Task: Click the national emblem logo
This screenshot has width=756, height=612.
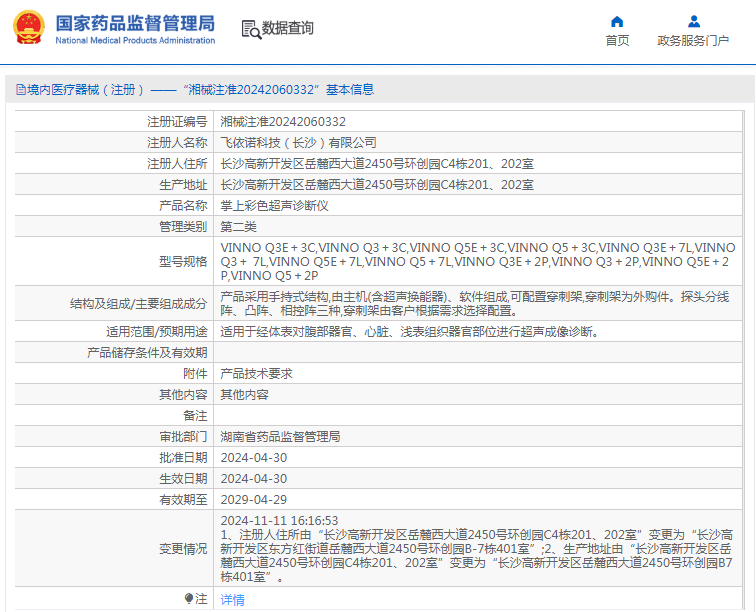Action: pos(29,27)
